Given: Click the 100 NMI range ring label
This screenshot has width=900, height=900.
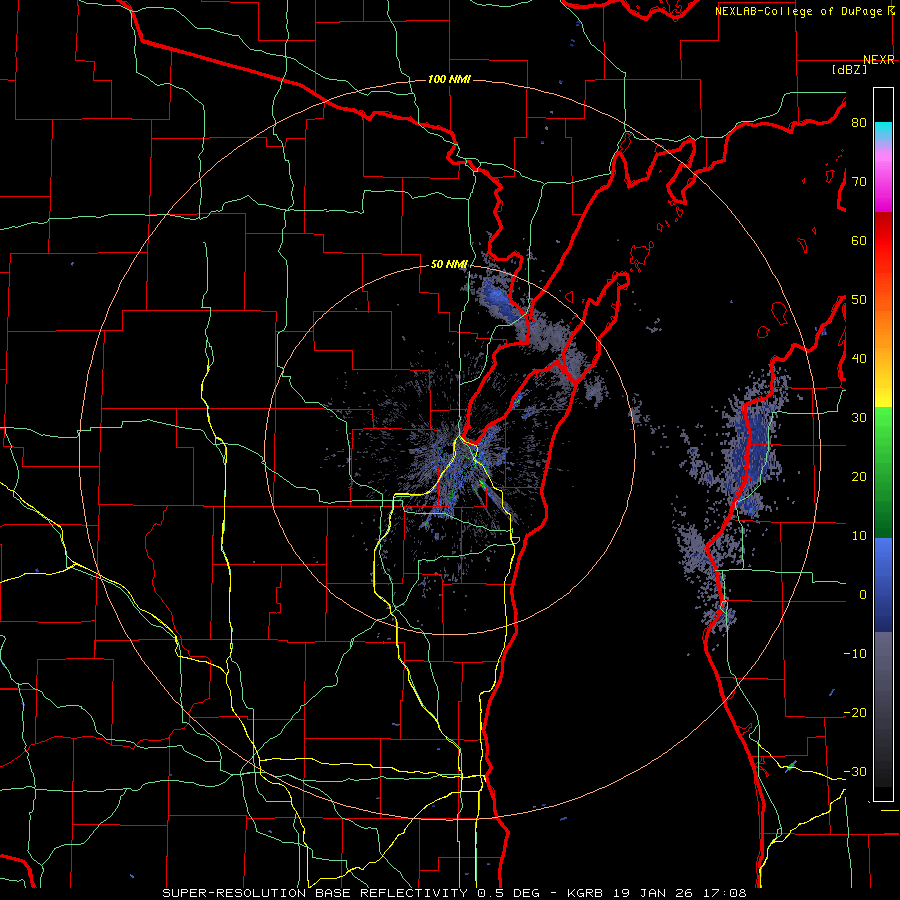Looking at the screenshot, I should (x=449, y=79).
